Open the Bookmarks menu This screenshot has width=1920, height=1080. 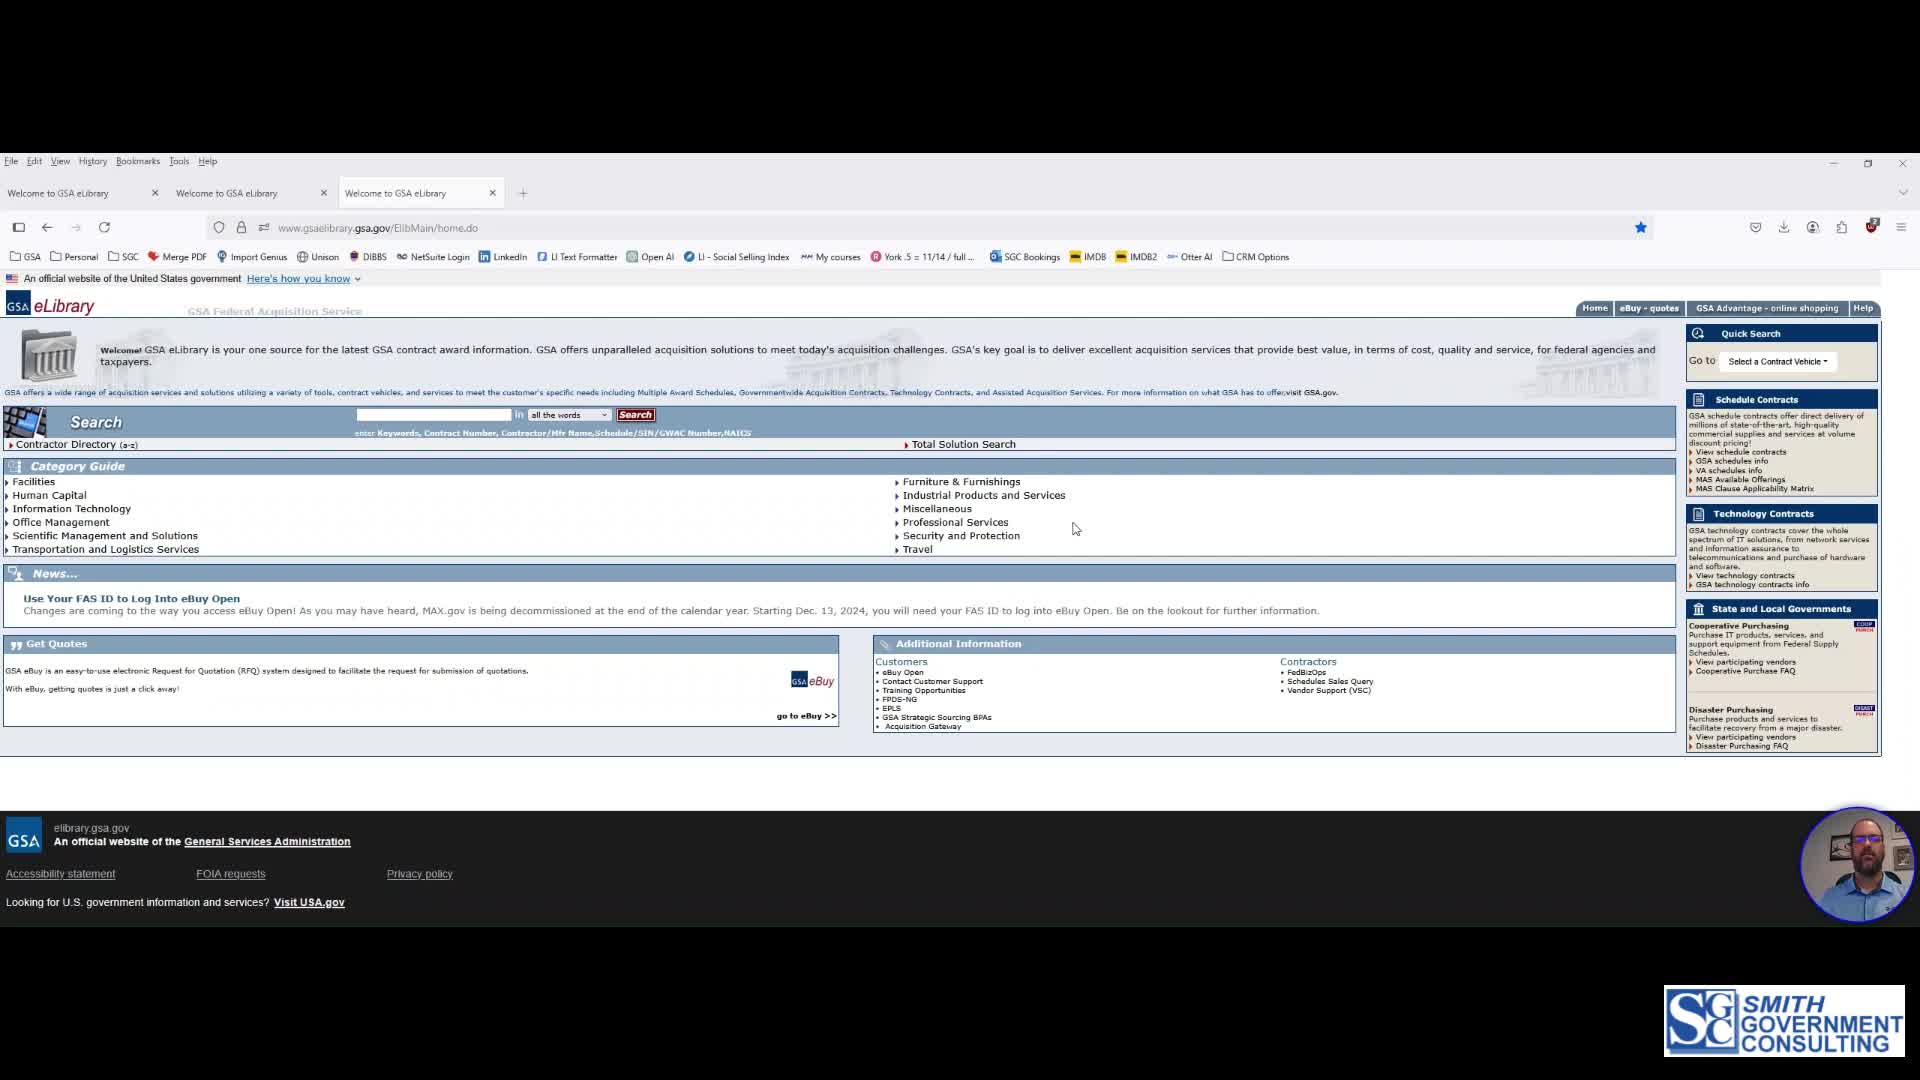[x=137, y=161]
